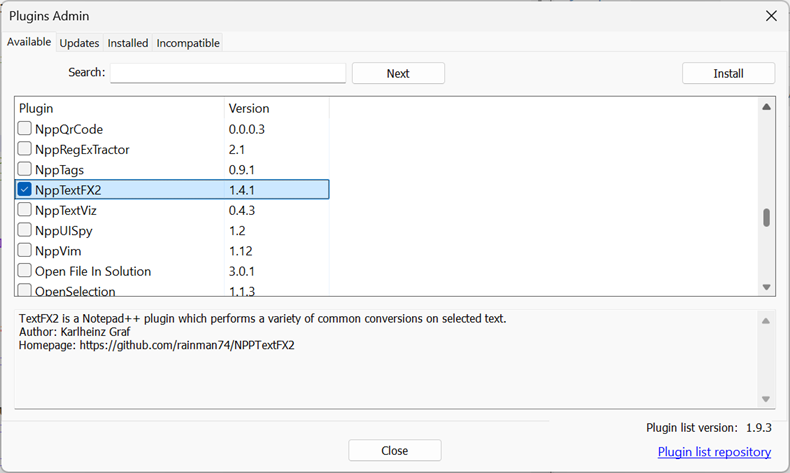Click the Homepage github URL text
This screenshot has width=790, height=473.
tap(187, 345)
